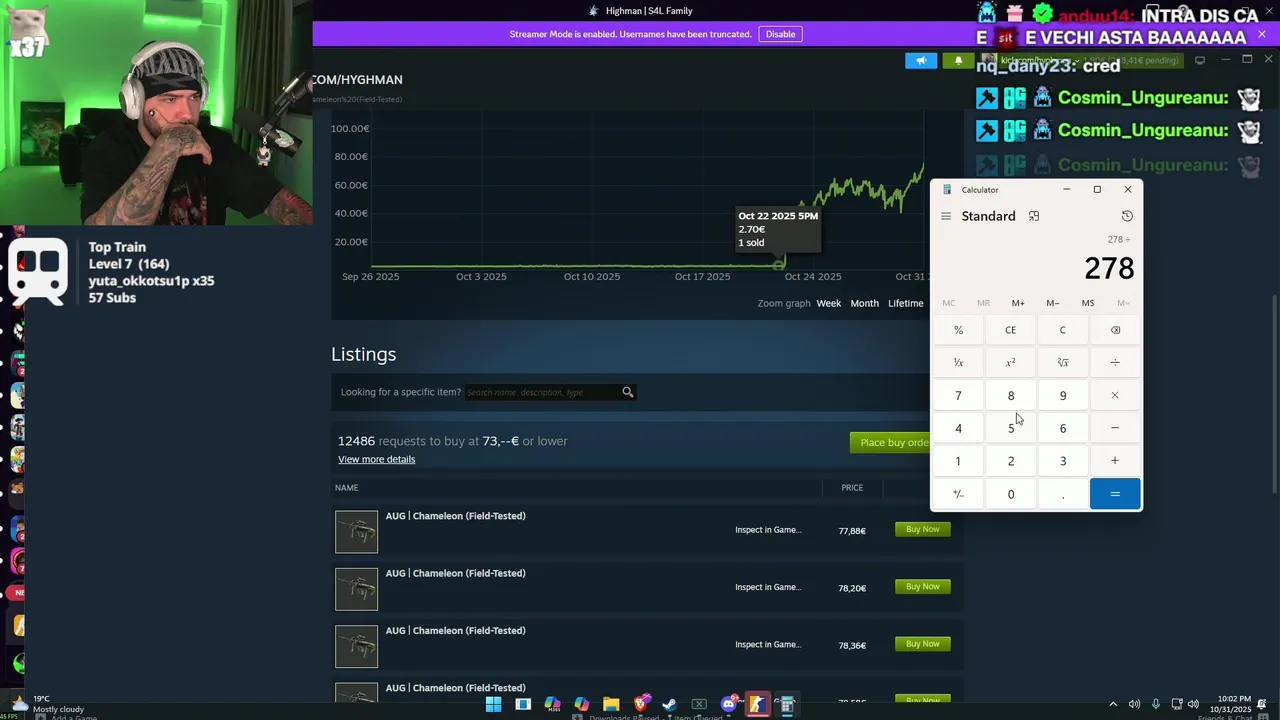Sort listings by the NAME column header
This screenshot has width=1280, height=720.
click(346, 488)
